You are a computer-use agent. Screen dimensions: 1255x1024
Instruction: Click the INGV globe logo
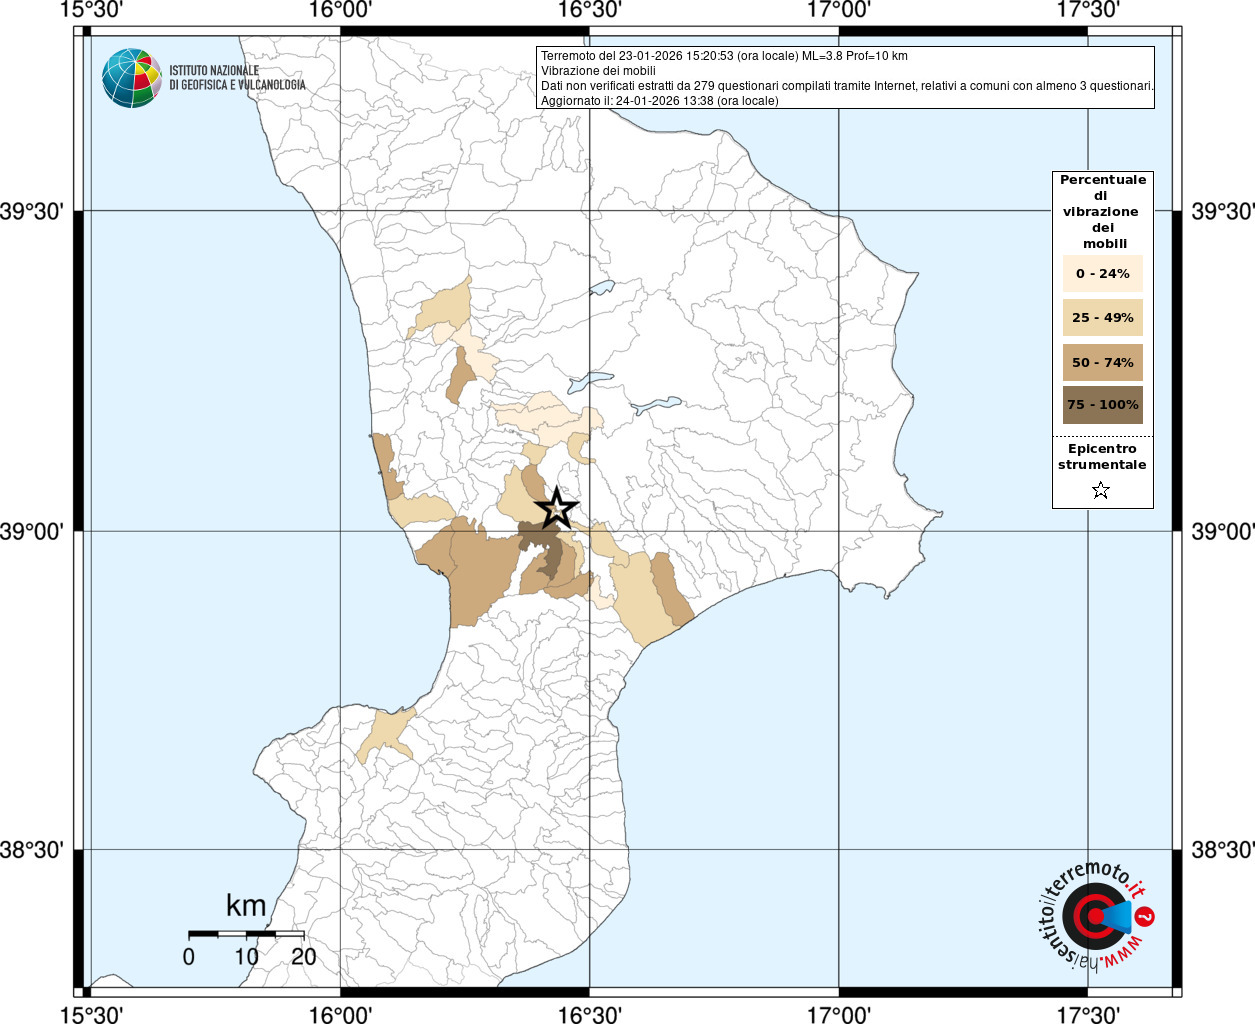pyautogui.click(x=132, y=78)
